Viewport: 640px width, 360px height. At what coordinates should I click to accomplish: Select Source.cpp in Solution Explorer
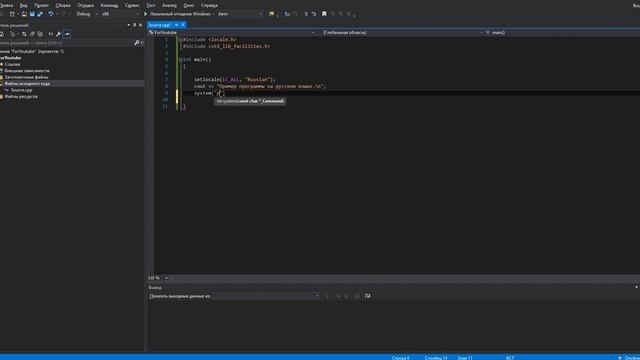(21, 90)
